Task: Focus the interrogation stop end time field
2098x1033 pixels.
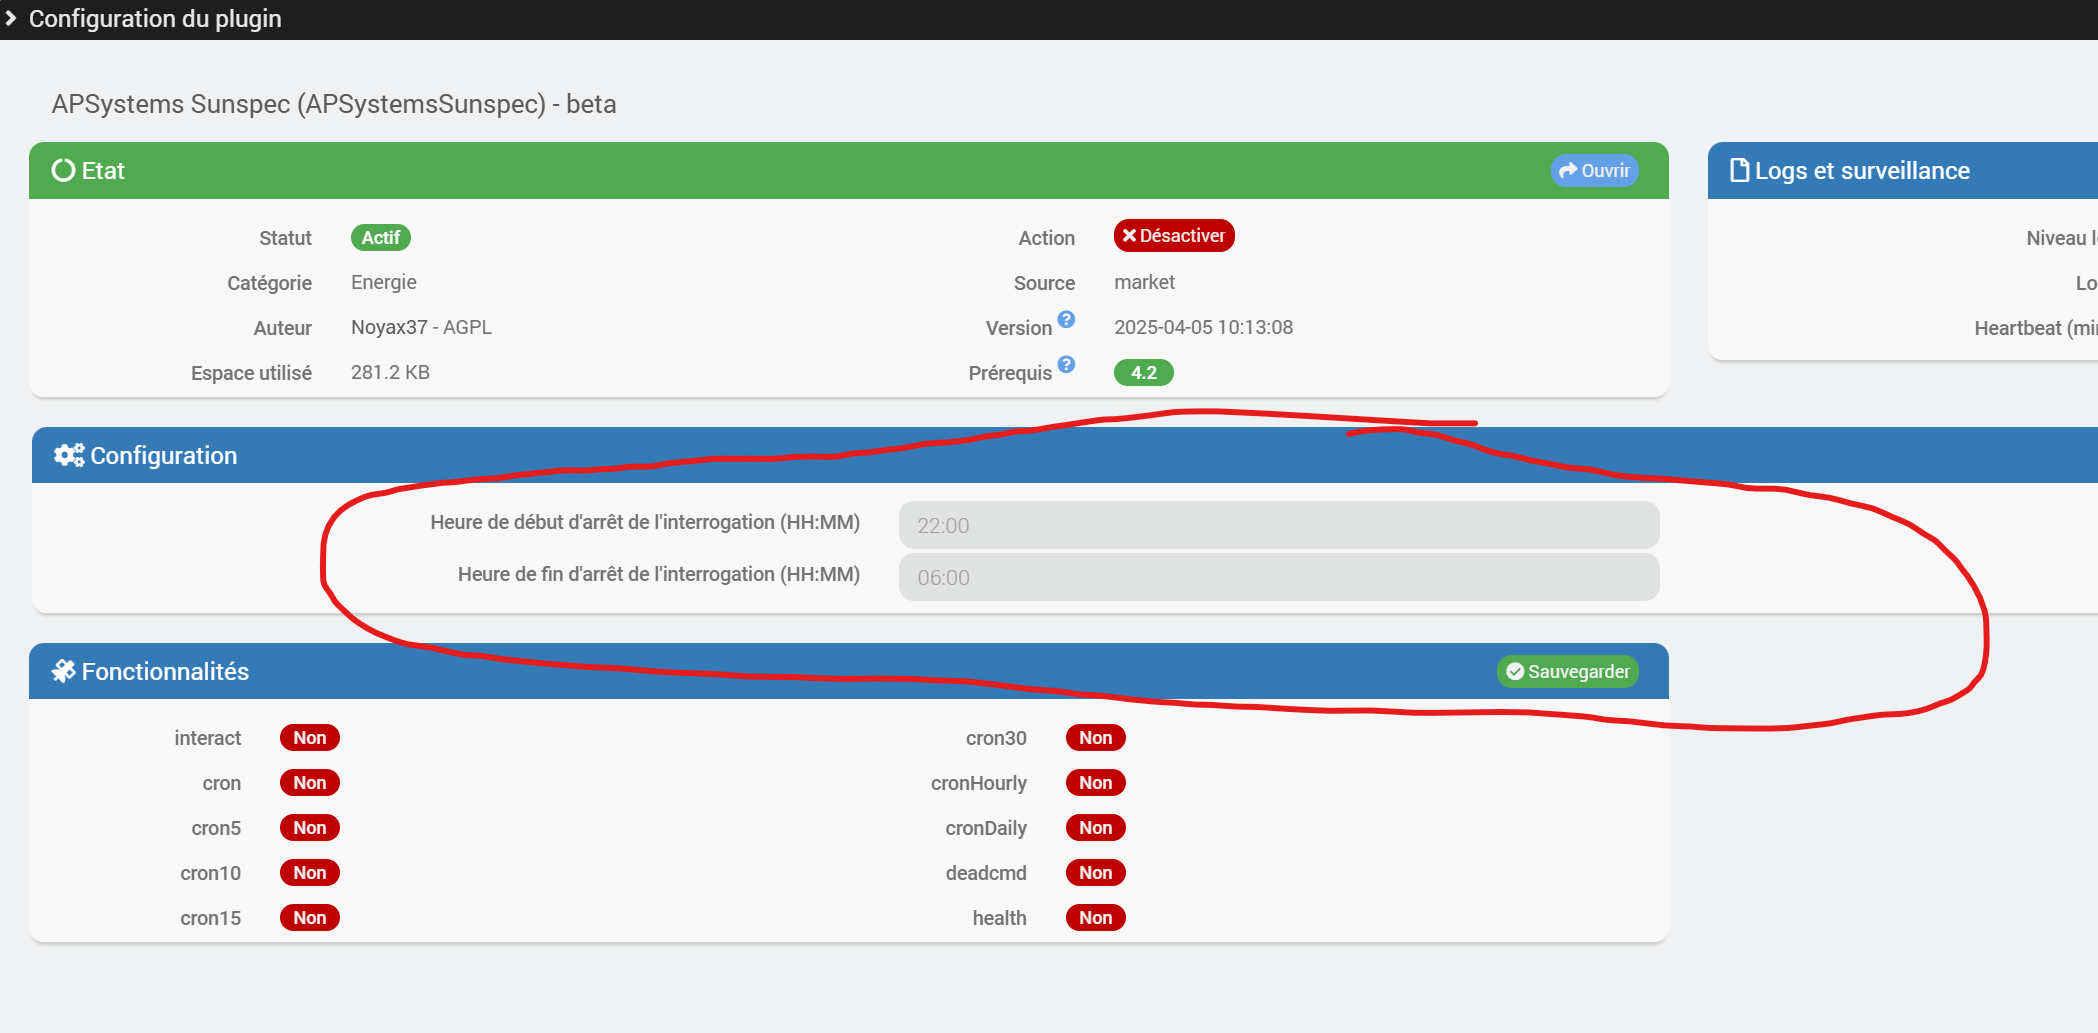Action: 1279,577
